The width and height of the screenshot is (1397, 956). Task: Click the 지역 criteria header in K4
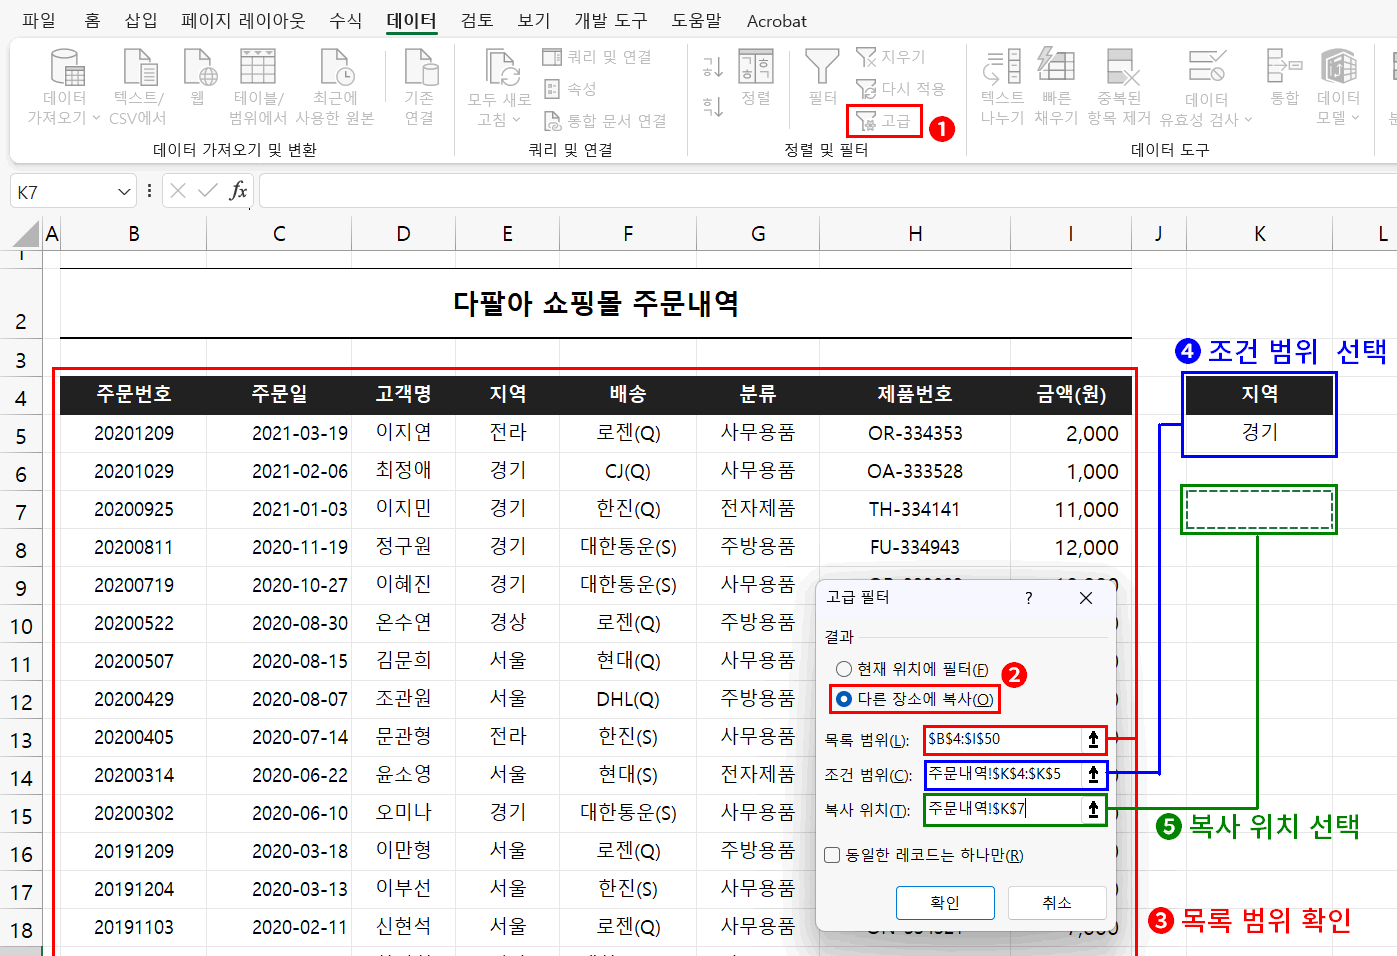1259,394
